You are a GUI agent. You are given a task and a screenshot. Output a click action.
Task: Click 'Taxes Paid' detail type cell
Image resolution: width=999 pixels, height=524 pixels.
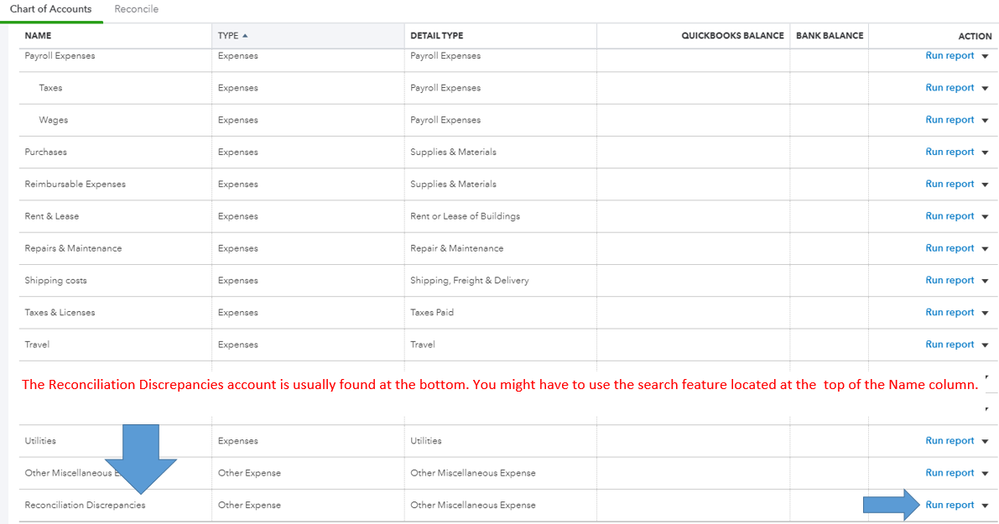[x=432, y=312]
